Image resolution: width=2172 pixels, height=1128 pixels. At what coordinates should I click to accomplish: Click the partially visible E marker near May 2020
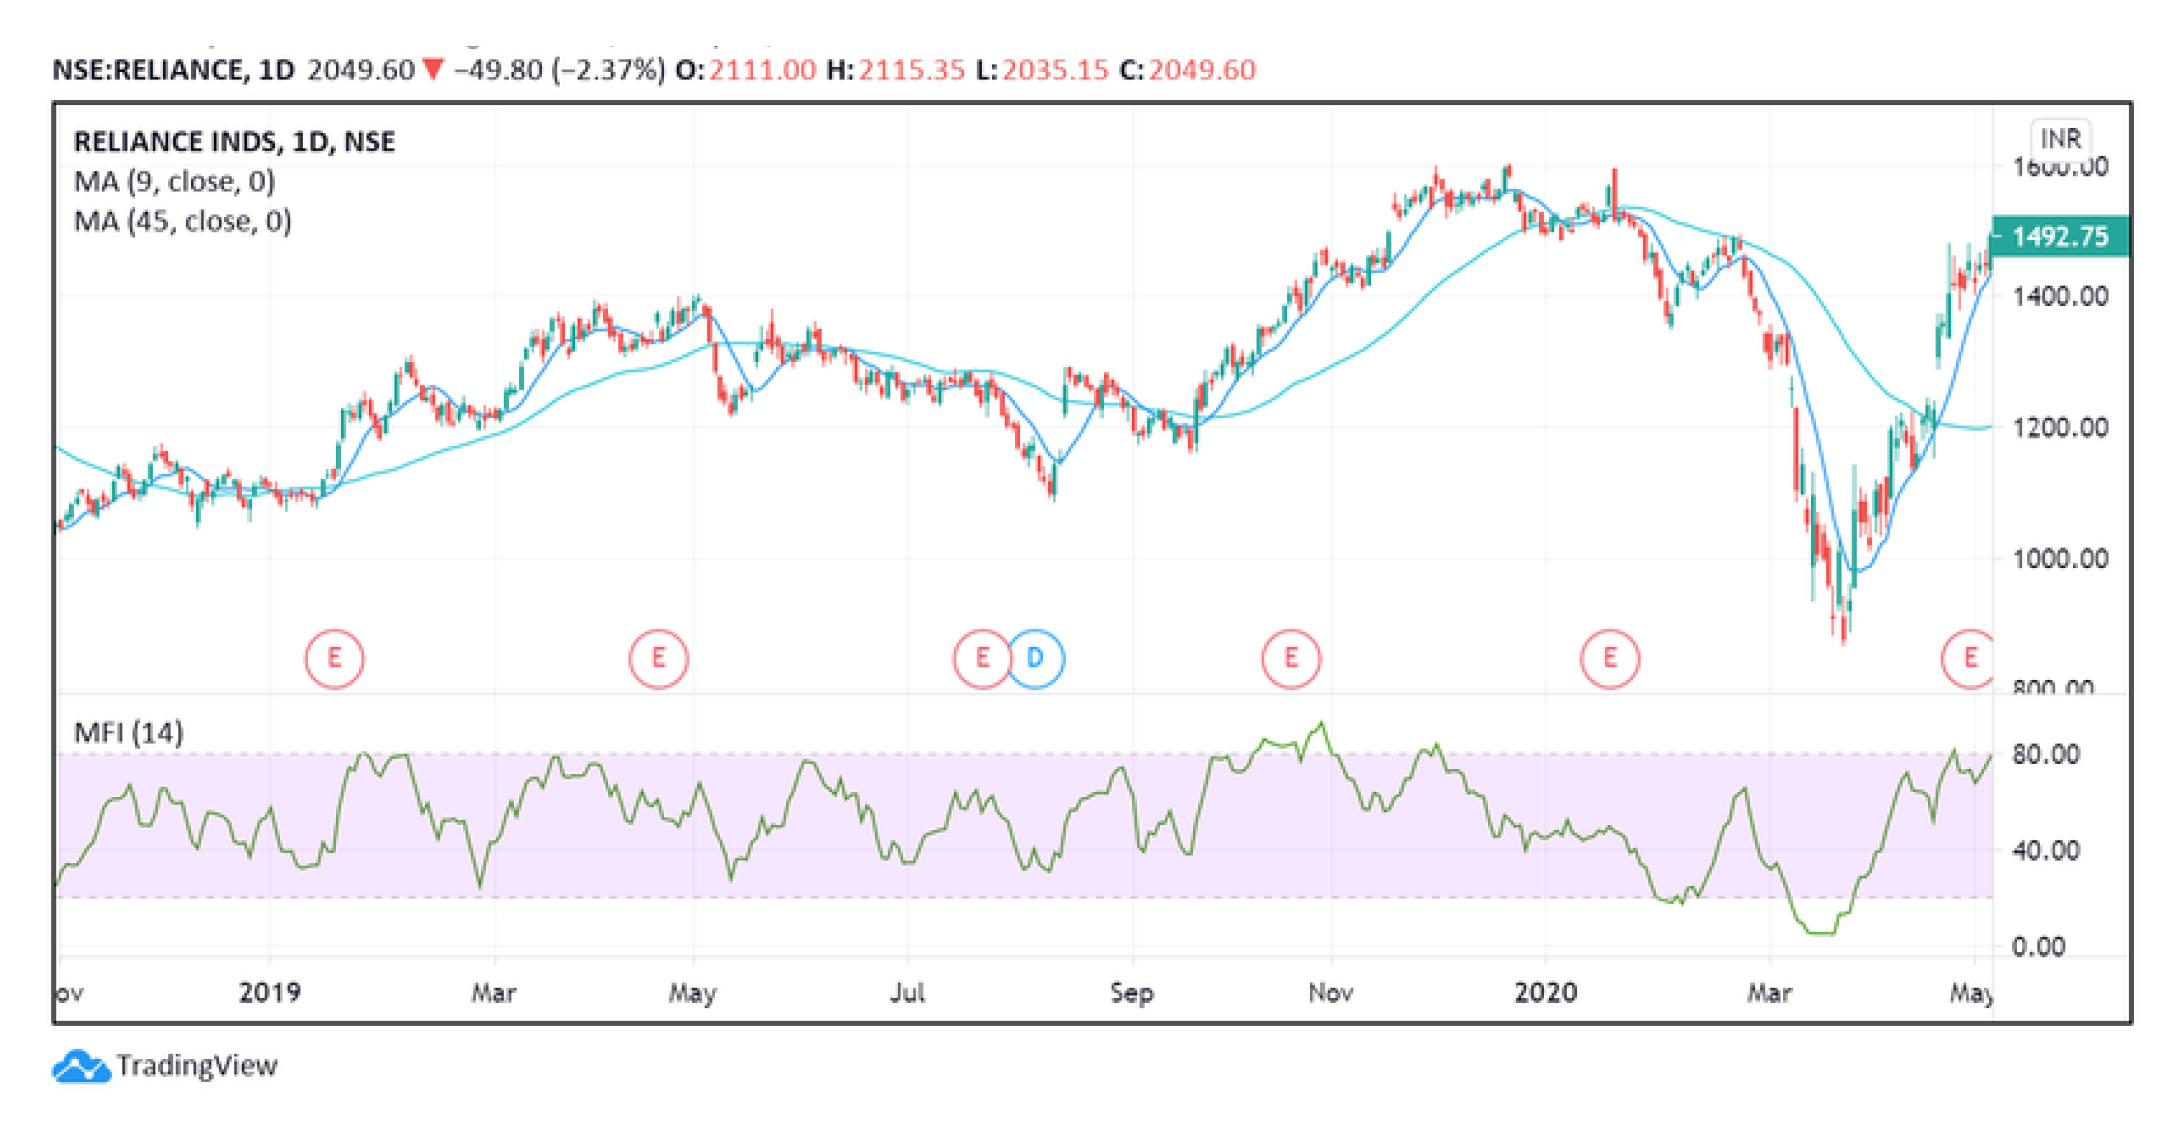click(1968, 658)
